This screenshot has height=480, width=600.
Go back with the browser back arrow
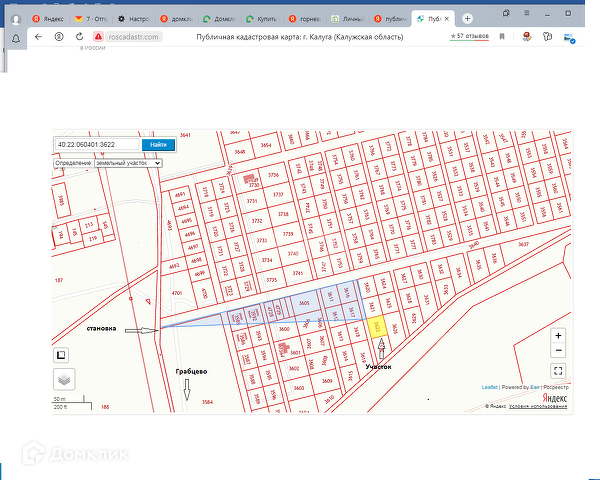(38, 36)
